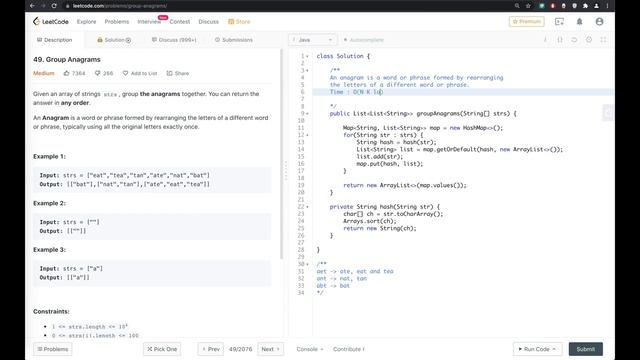
Task: Open Interview menu item
Action: (x=149, y=22)
